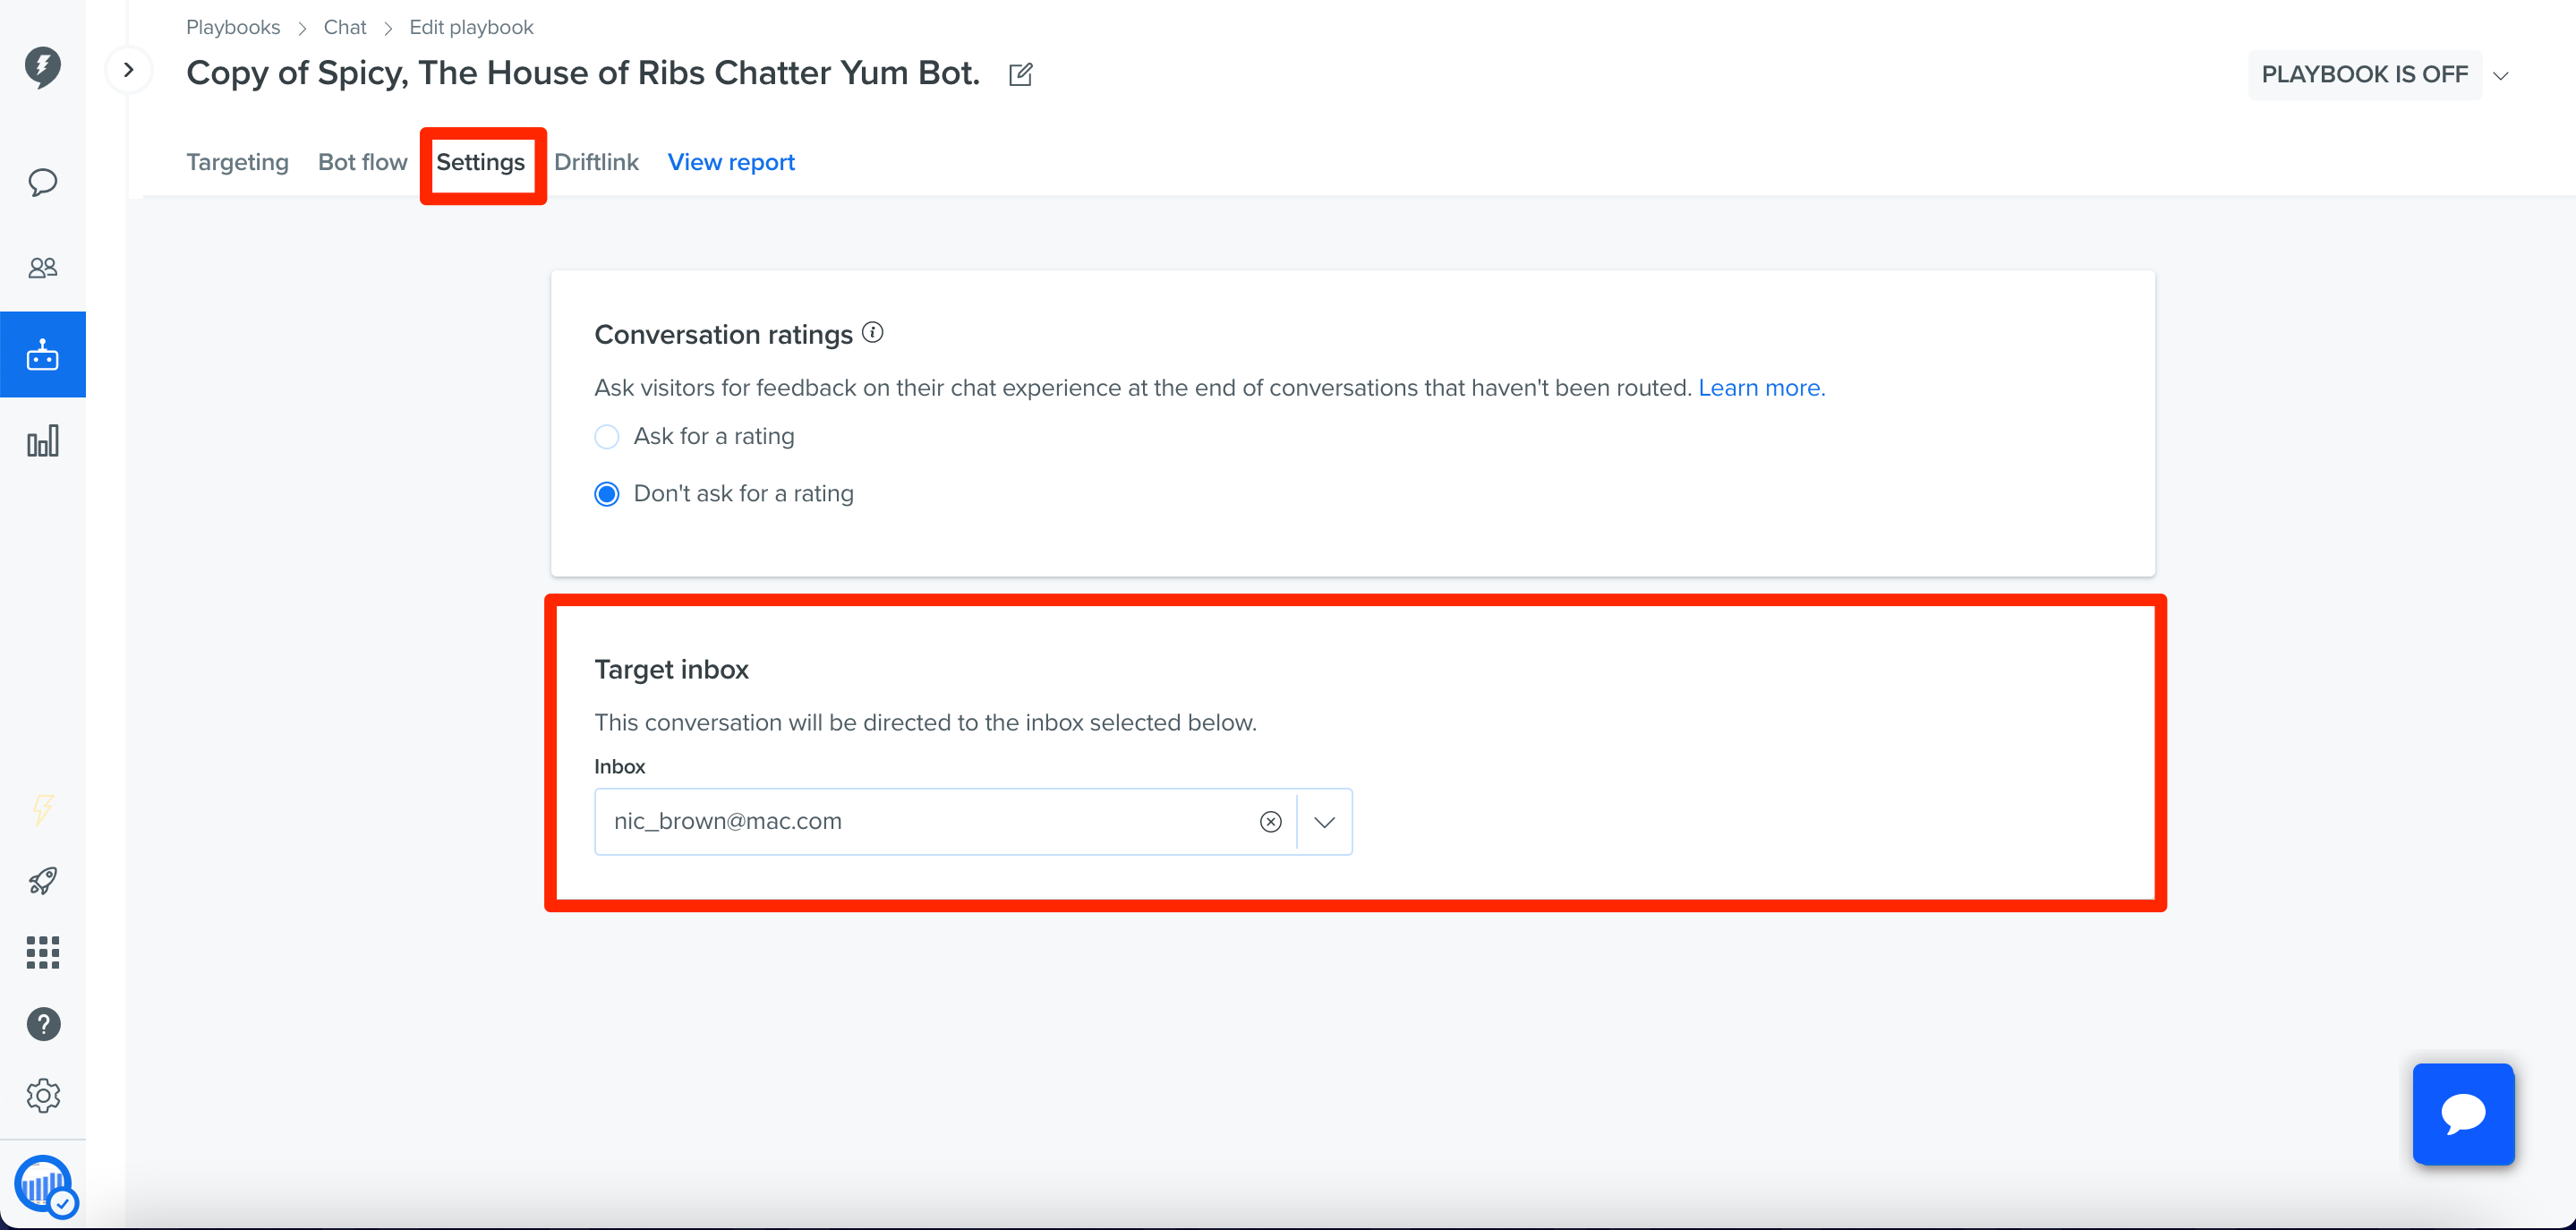Switch to the Targeting tab

pos(237,162)
